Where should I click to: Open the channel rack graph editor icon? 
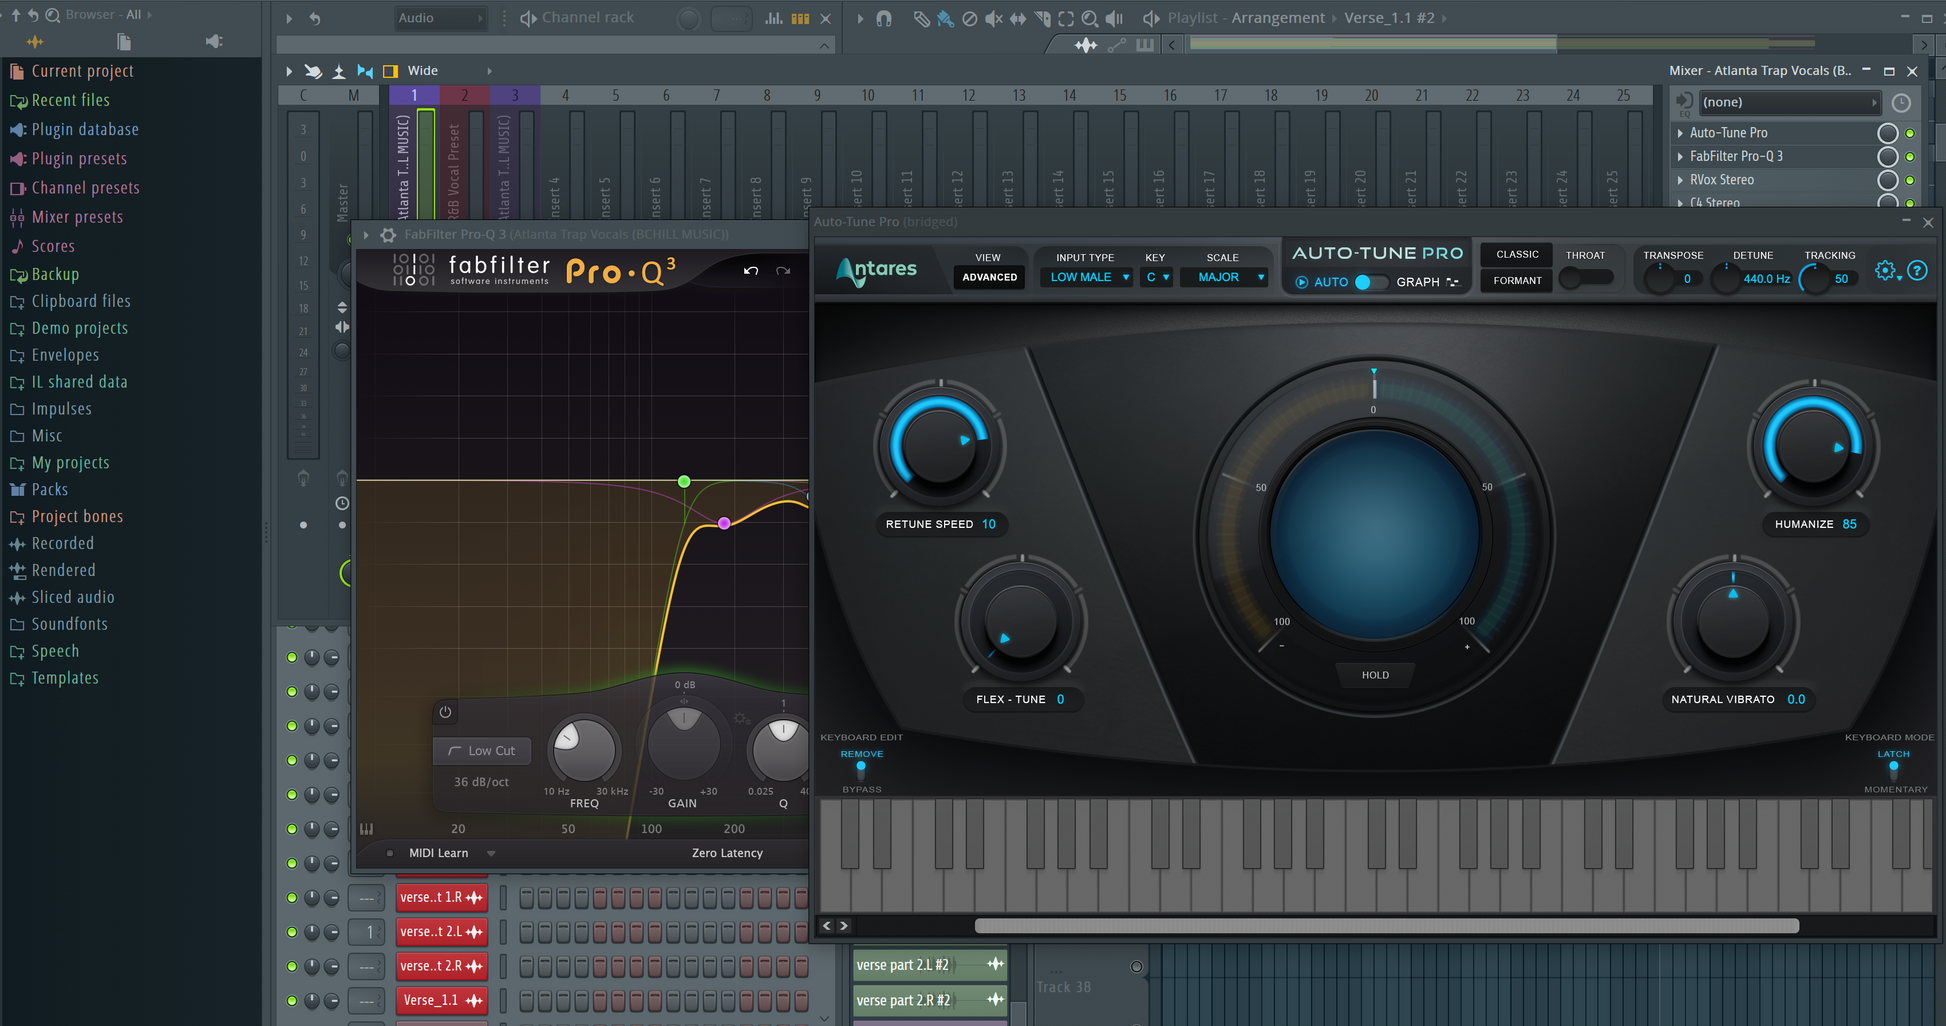[x=774, y=18]
